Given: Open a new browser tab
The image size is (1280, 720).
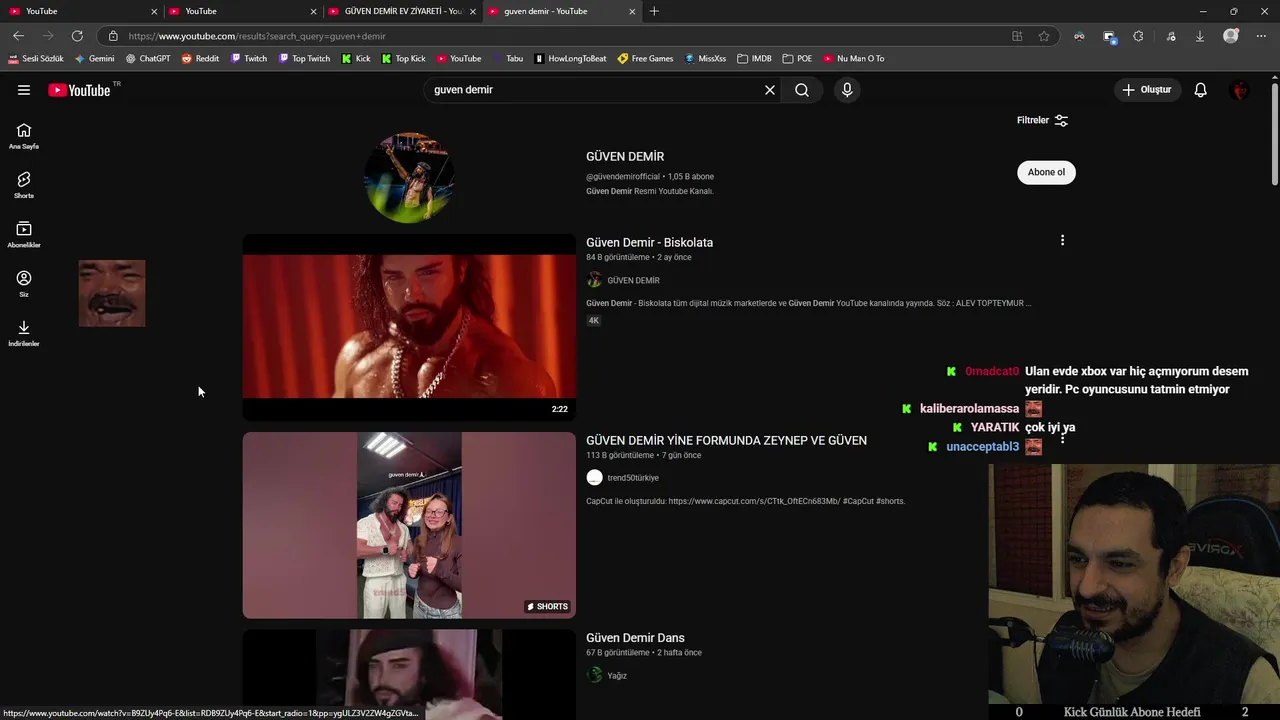Looking at the screenshot, I should 654,11.
